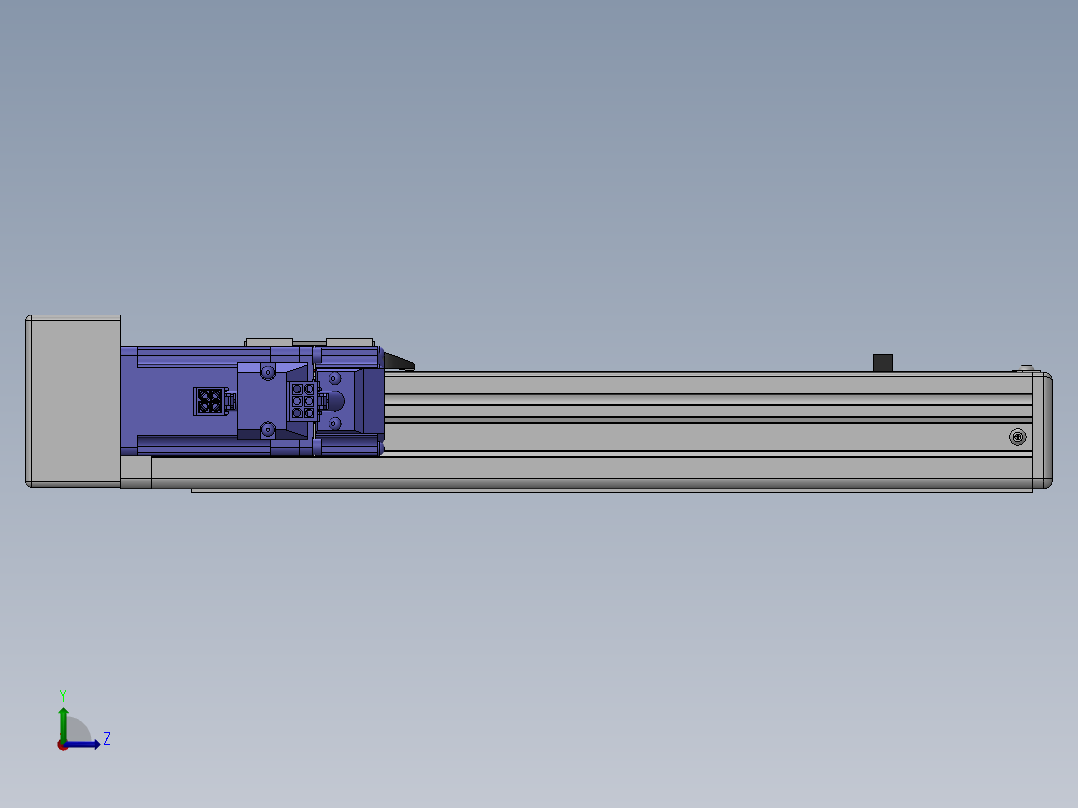Select the rounded end cap at the rail's right end
Viewport: 1078px width, 808px height.
tap(1042, 430)
